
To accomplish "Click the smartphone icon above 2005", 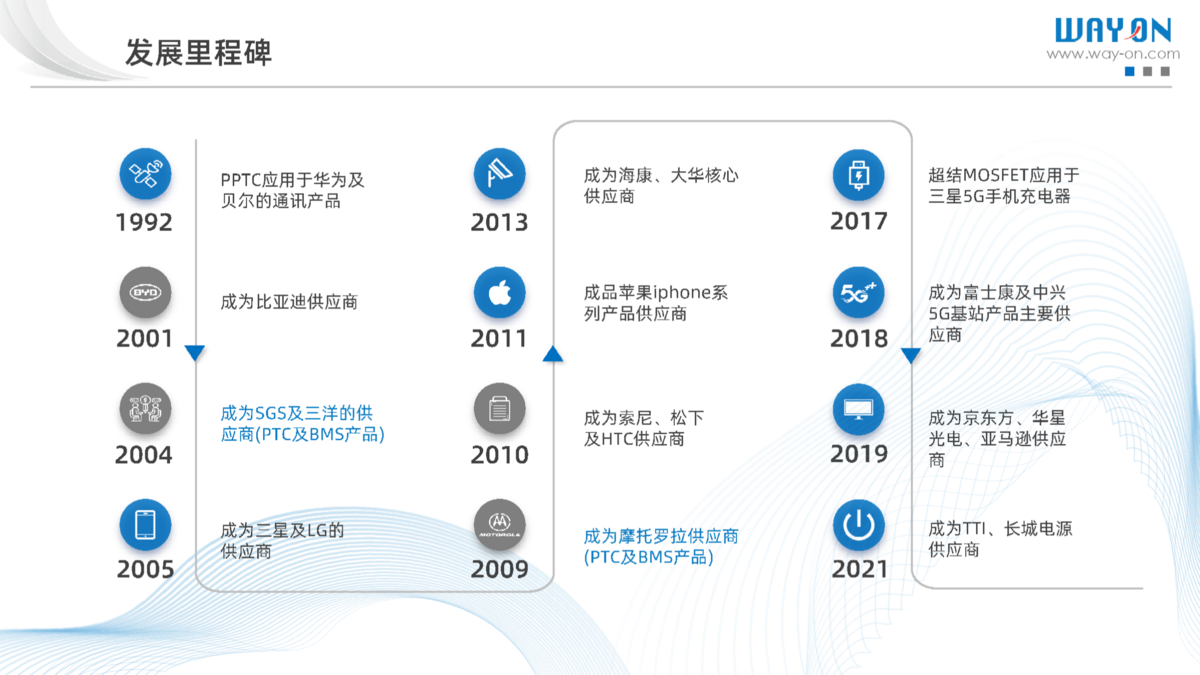I will (145, 526).
